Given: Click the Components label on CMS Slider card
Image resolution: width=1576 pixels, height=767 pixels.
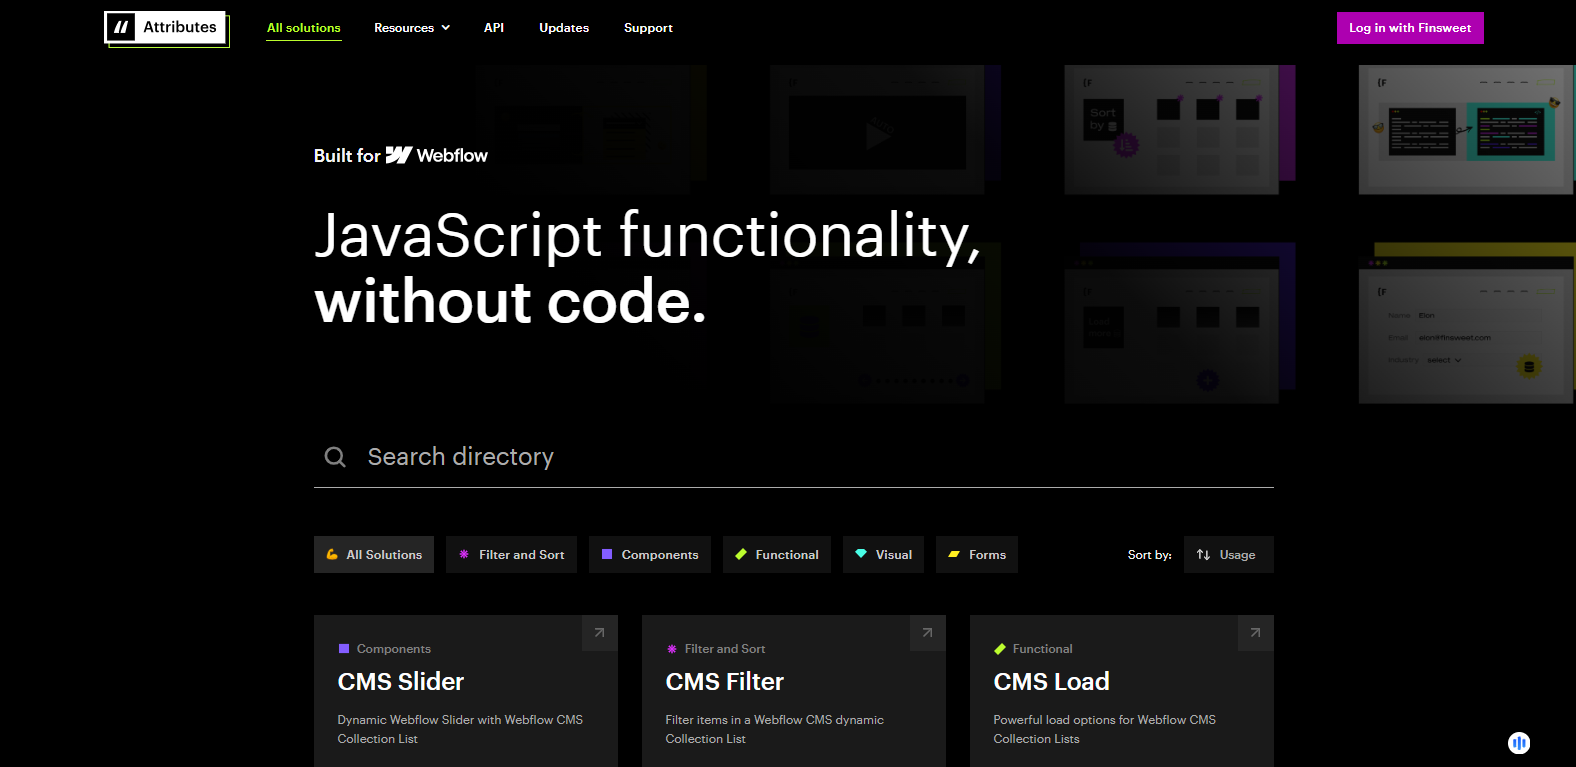Looking at the screenshot, I should [x=394, y=649].
